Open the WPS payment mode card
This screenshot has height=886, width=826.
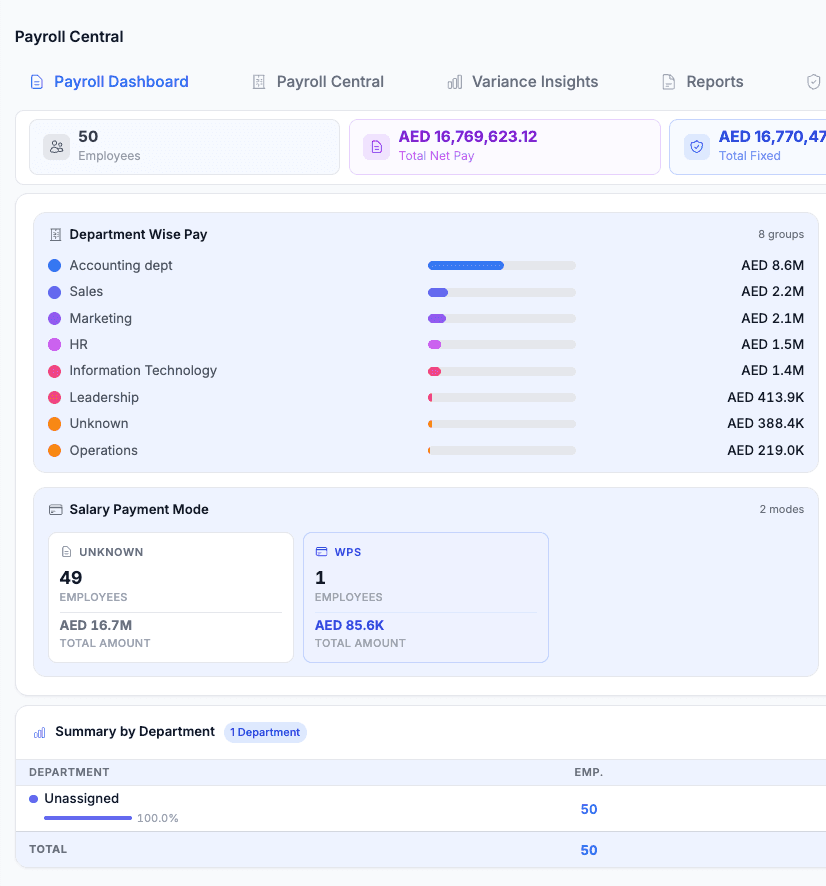tap(426, 597)
